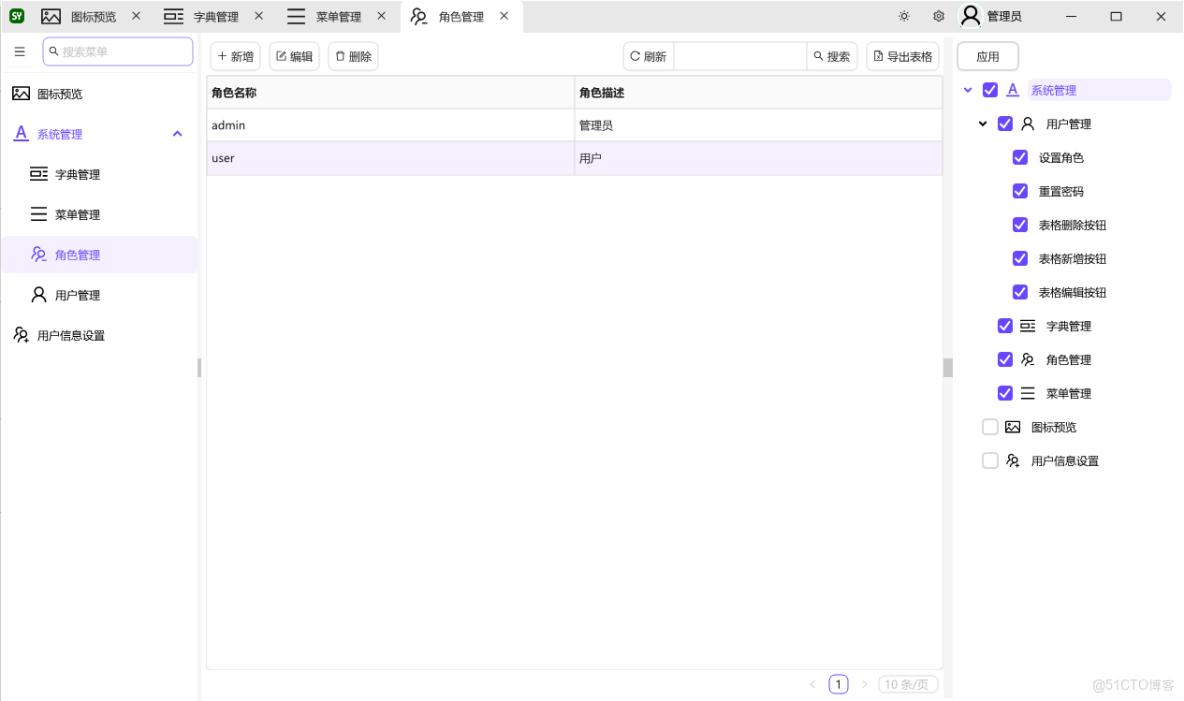
Task: Collapse 系统管理 in the left sidebar
Action: pos(177,133)
